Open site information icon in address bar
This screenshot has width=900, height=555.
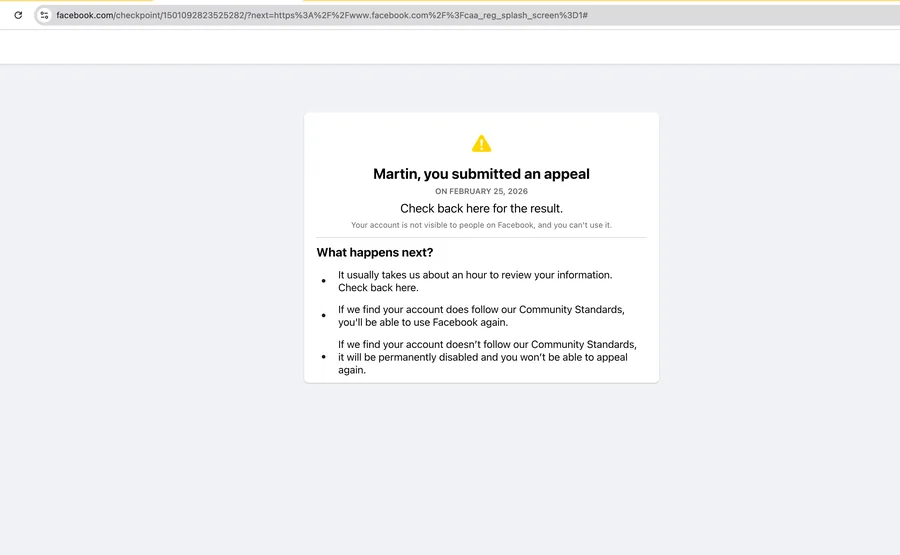coord(44,15)
